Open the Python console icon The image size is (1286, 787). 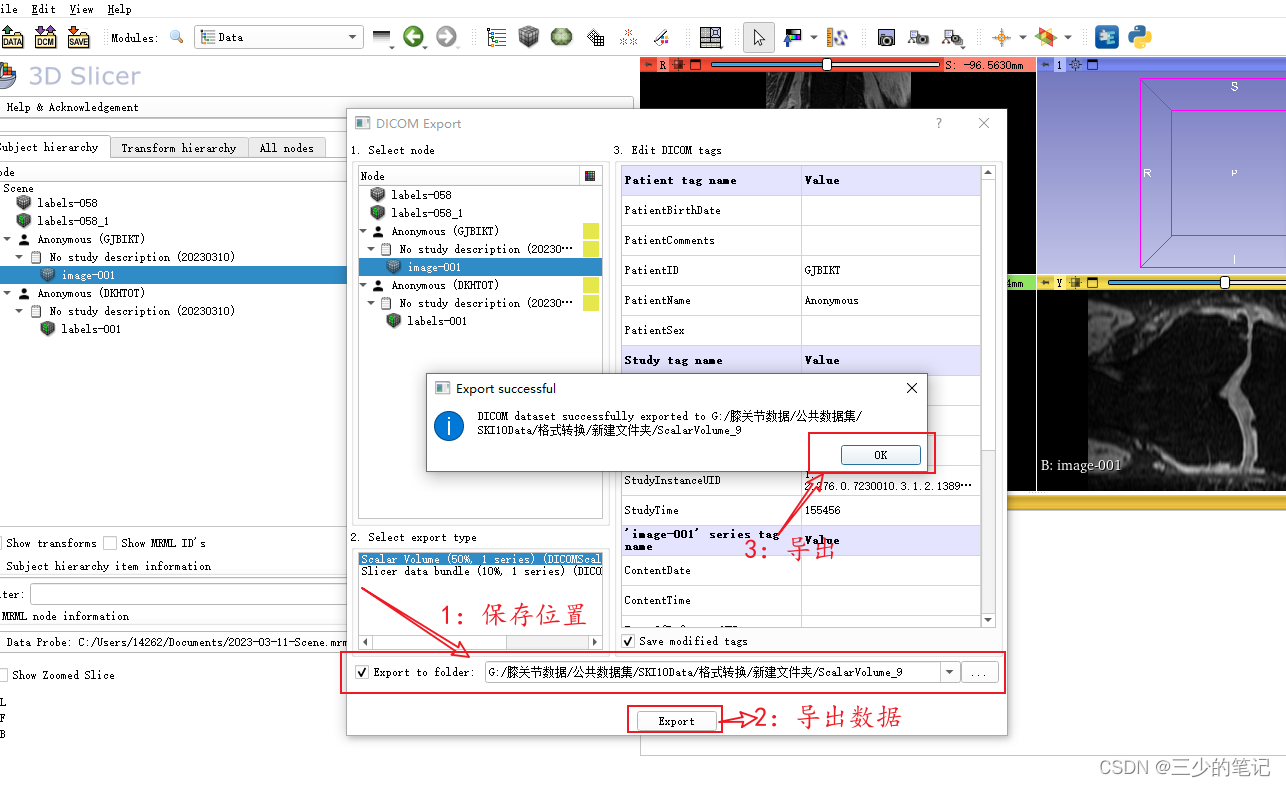(1140, 37)
